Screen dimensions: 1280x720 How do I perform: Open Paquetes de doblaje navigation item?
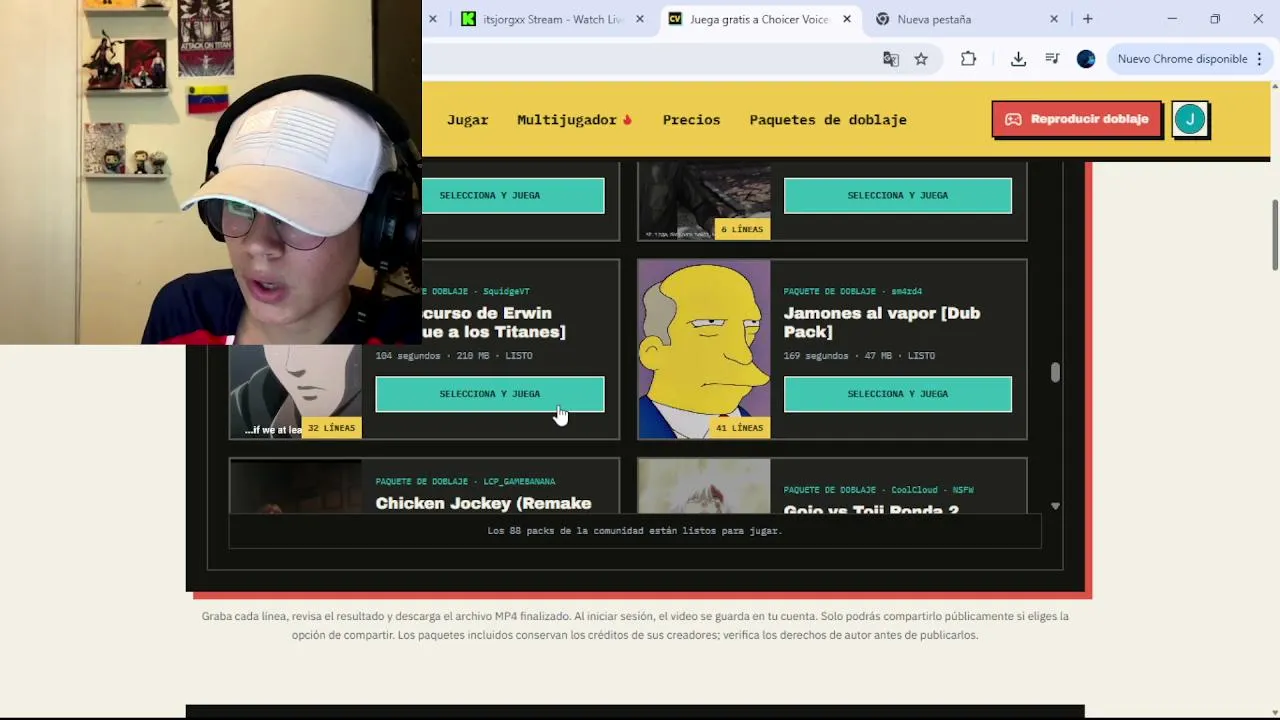(x=828, y=119)
